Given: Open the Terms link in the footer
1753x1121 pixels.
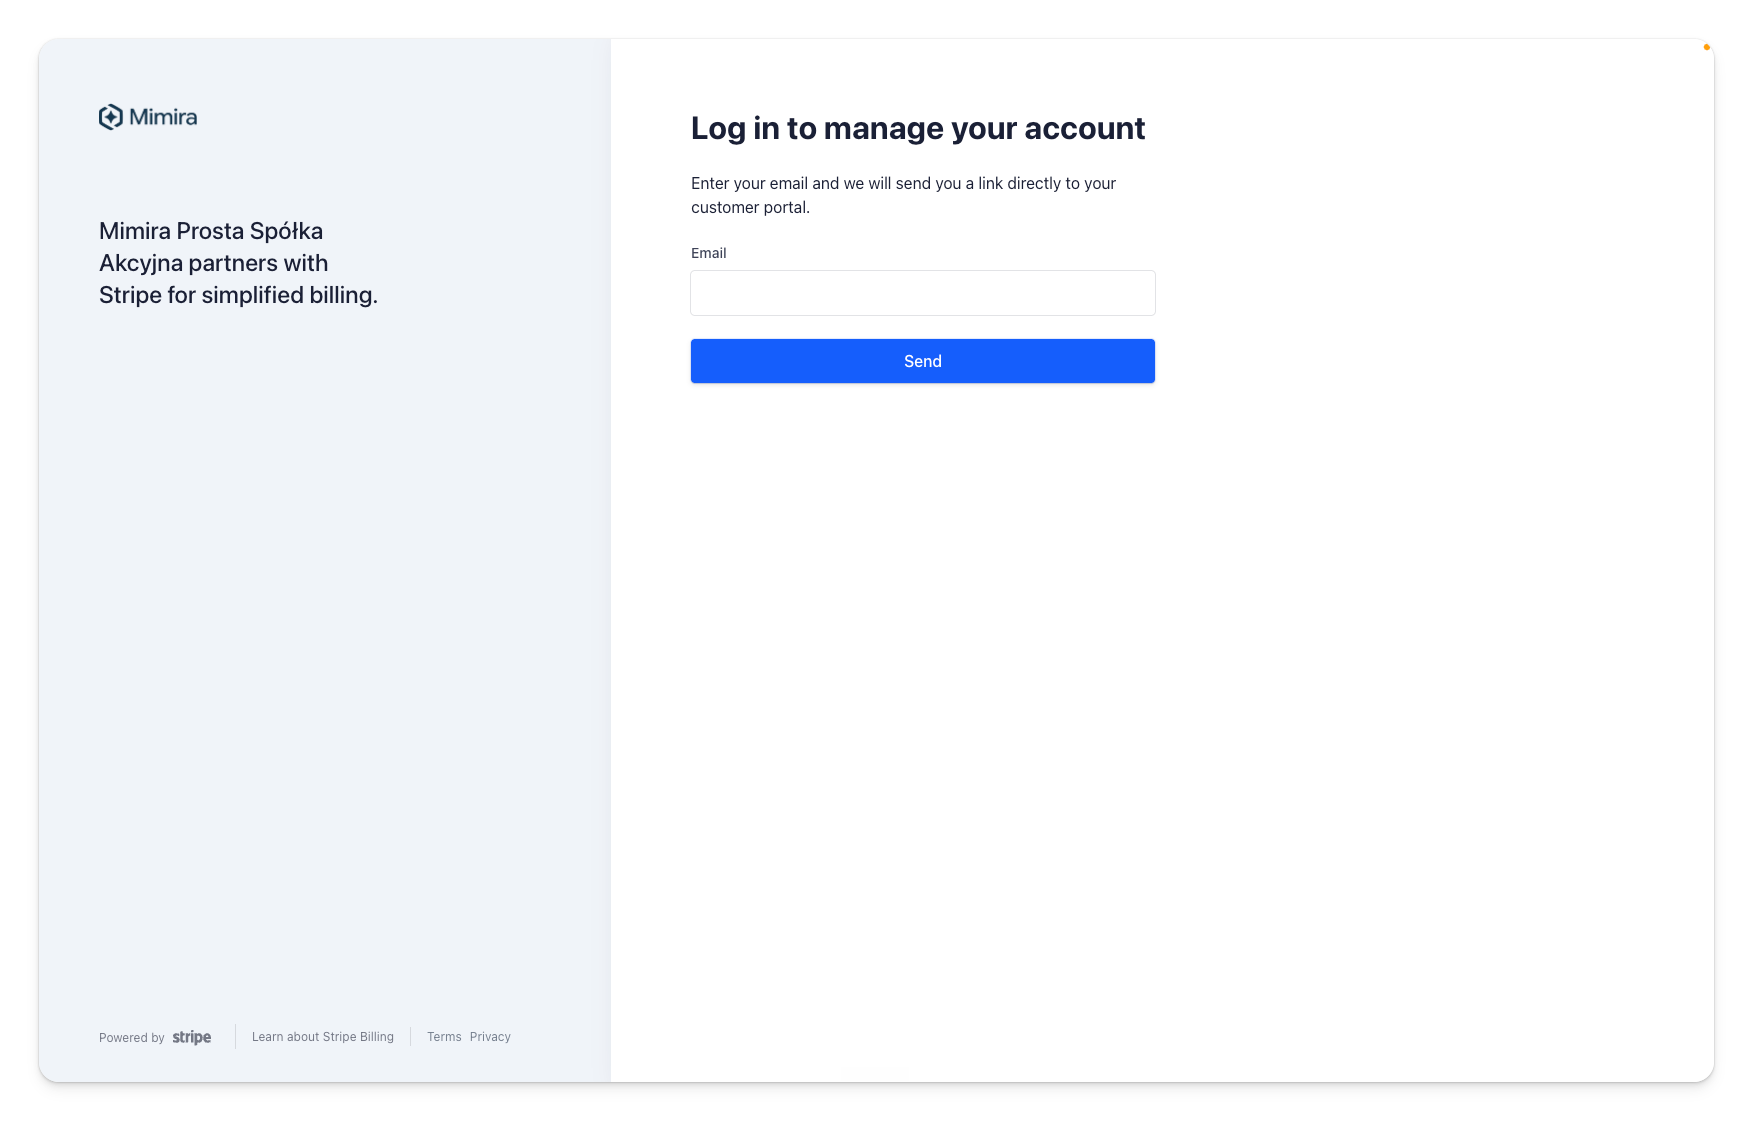Looking at the screenshot, I should [x=444, y=1037].
